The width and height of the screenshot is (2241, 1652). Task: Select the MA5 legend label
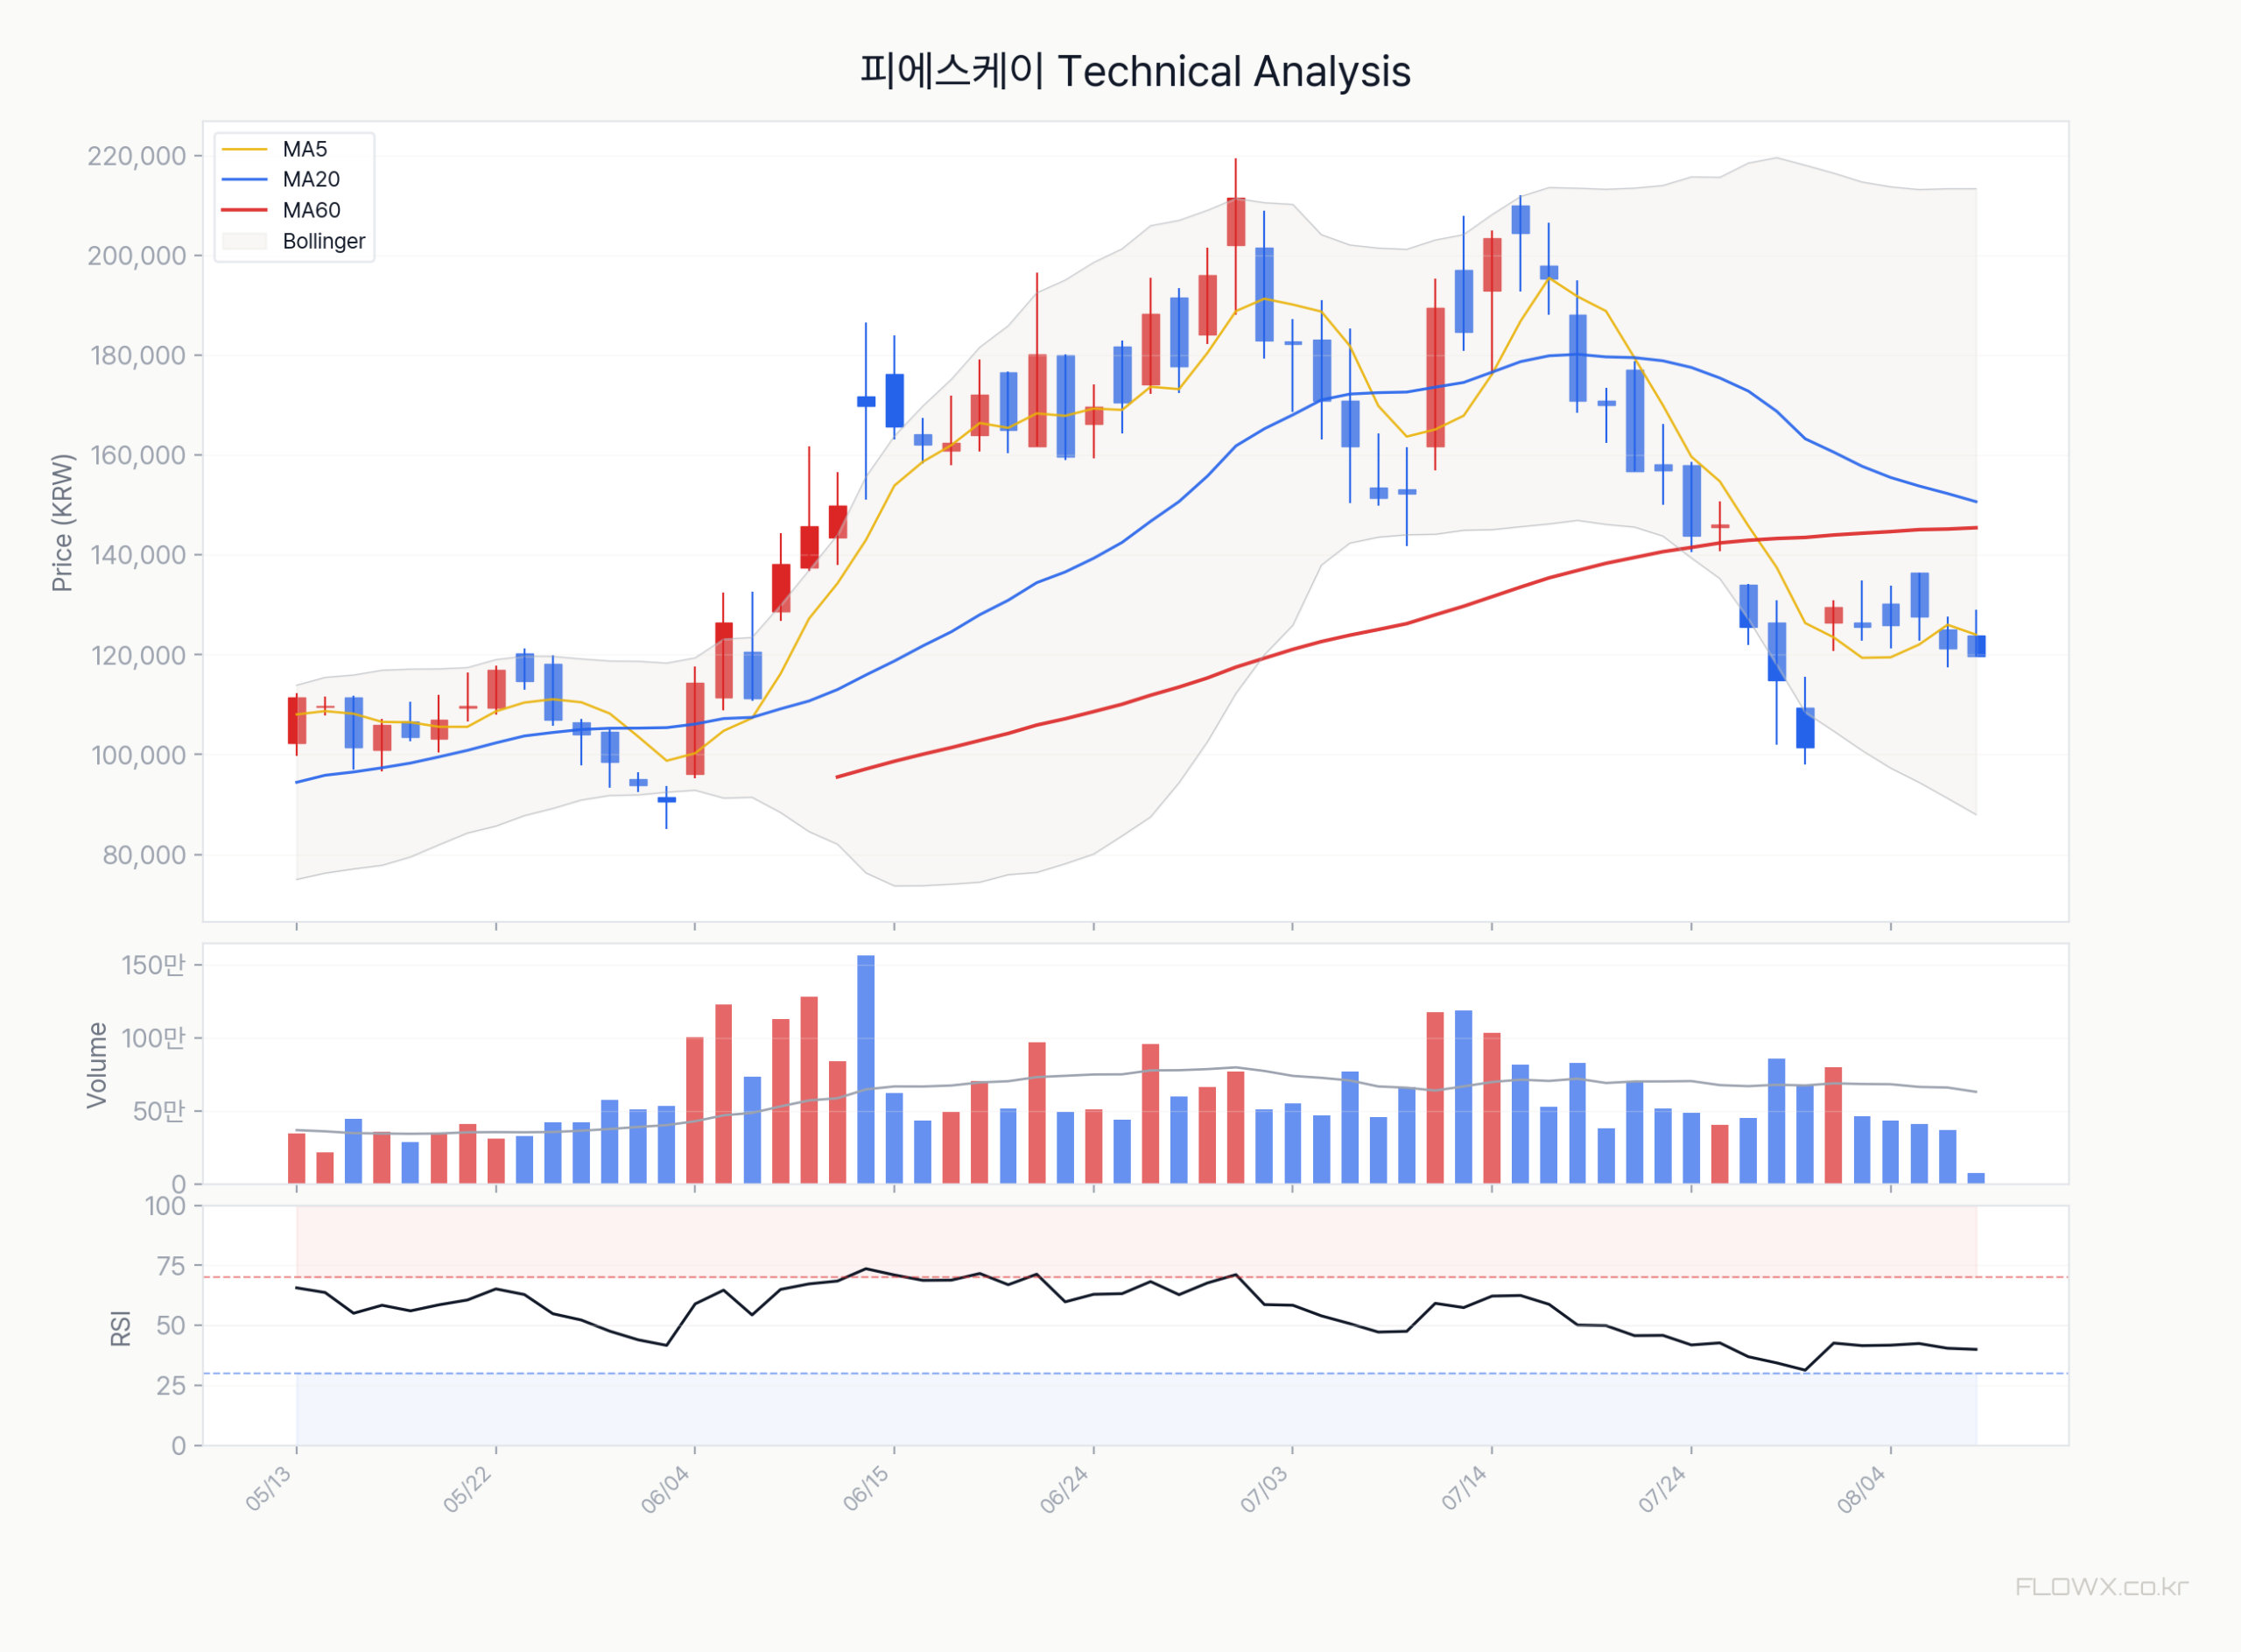pos(305,149)
